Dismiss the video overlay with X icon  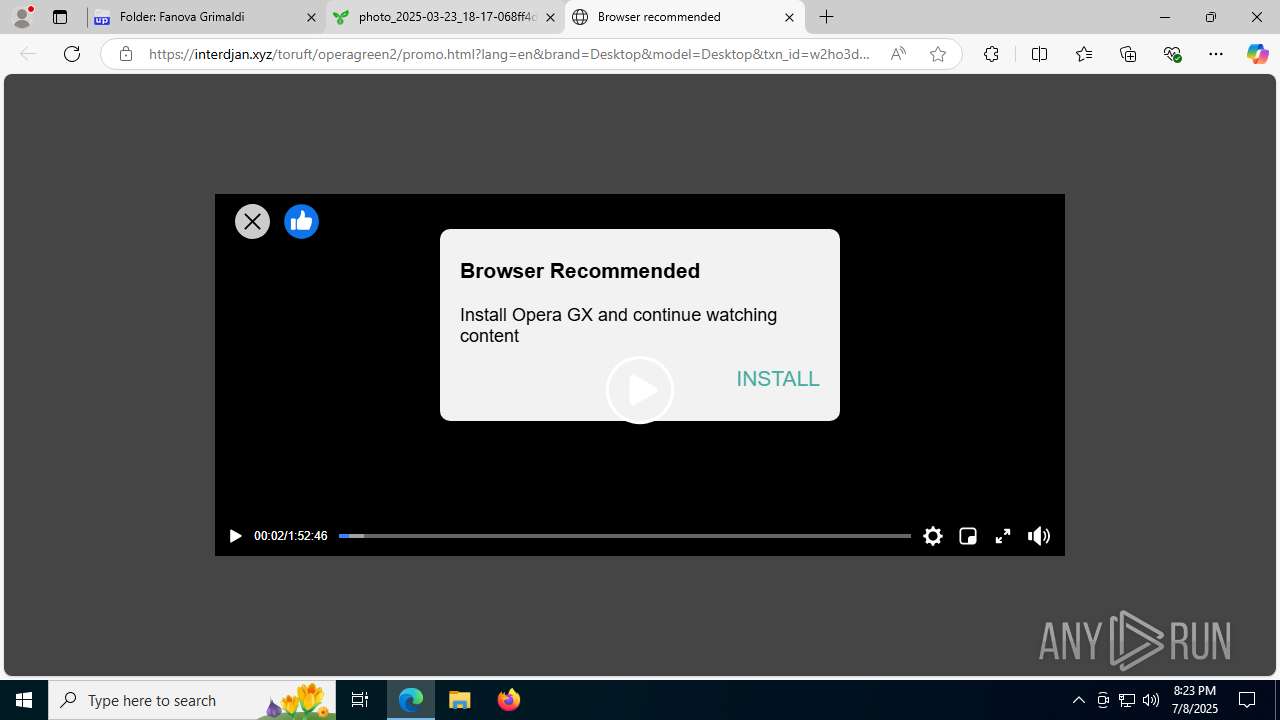tap(252, 222)
